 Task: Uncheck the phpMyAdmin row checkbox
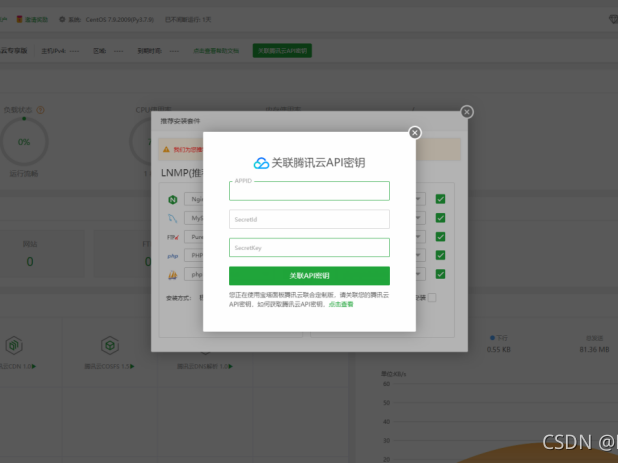[x=440, y=274]
